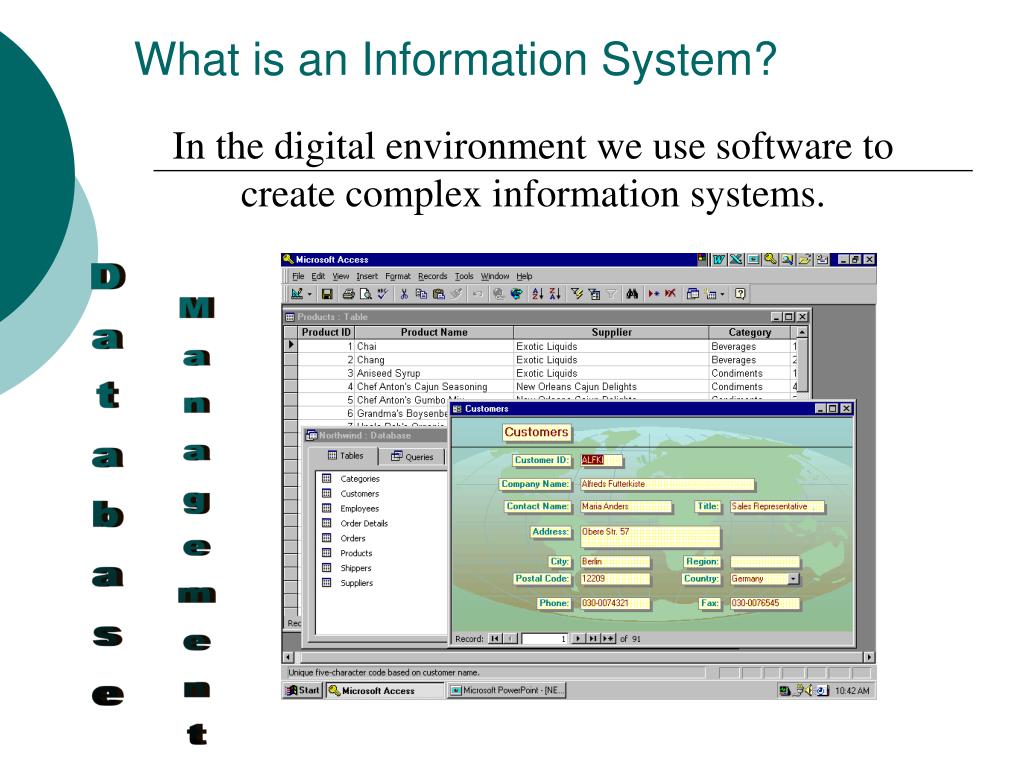This screenshot has width=1024, height=768.
Task: Switch to the Tables tab
Action: [345, 456]
